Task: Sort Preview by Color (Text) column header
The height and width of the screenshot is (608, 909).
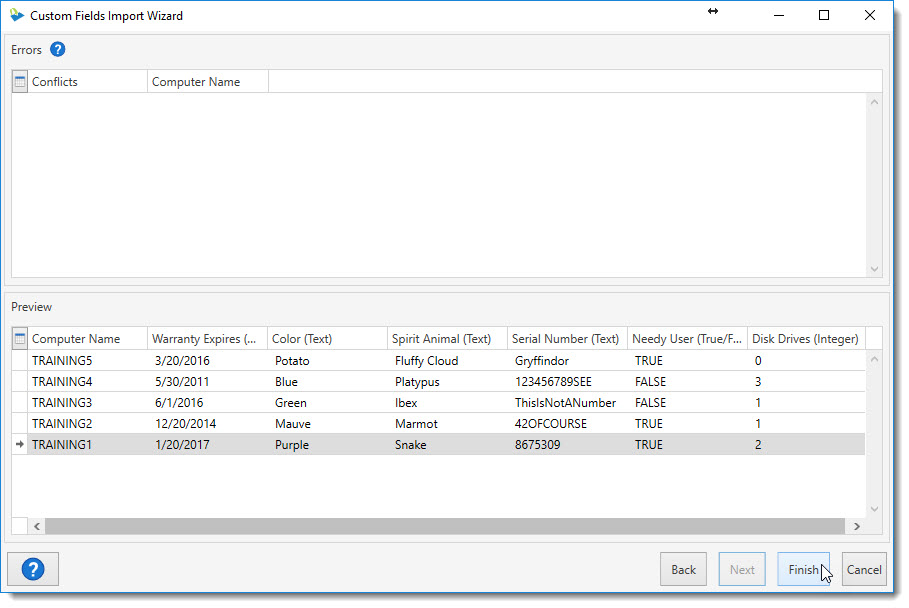Action: pos(327,338)
